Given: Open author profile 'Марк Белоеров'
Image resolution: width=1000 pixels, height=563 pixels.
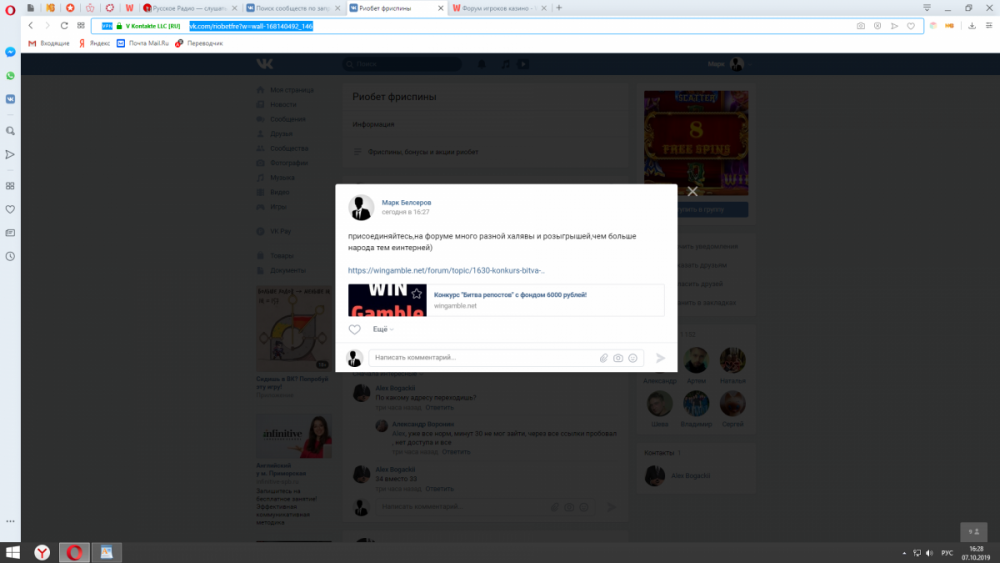Looking at the screenshot, I should [x=407, y=202].
